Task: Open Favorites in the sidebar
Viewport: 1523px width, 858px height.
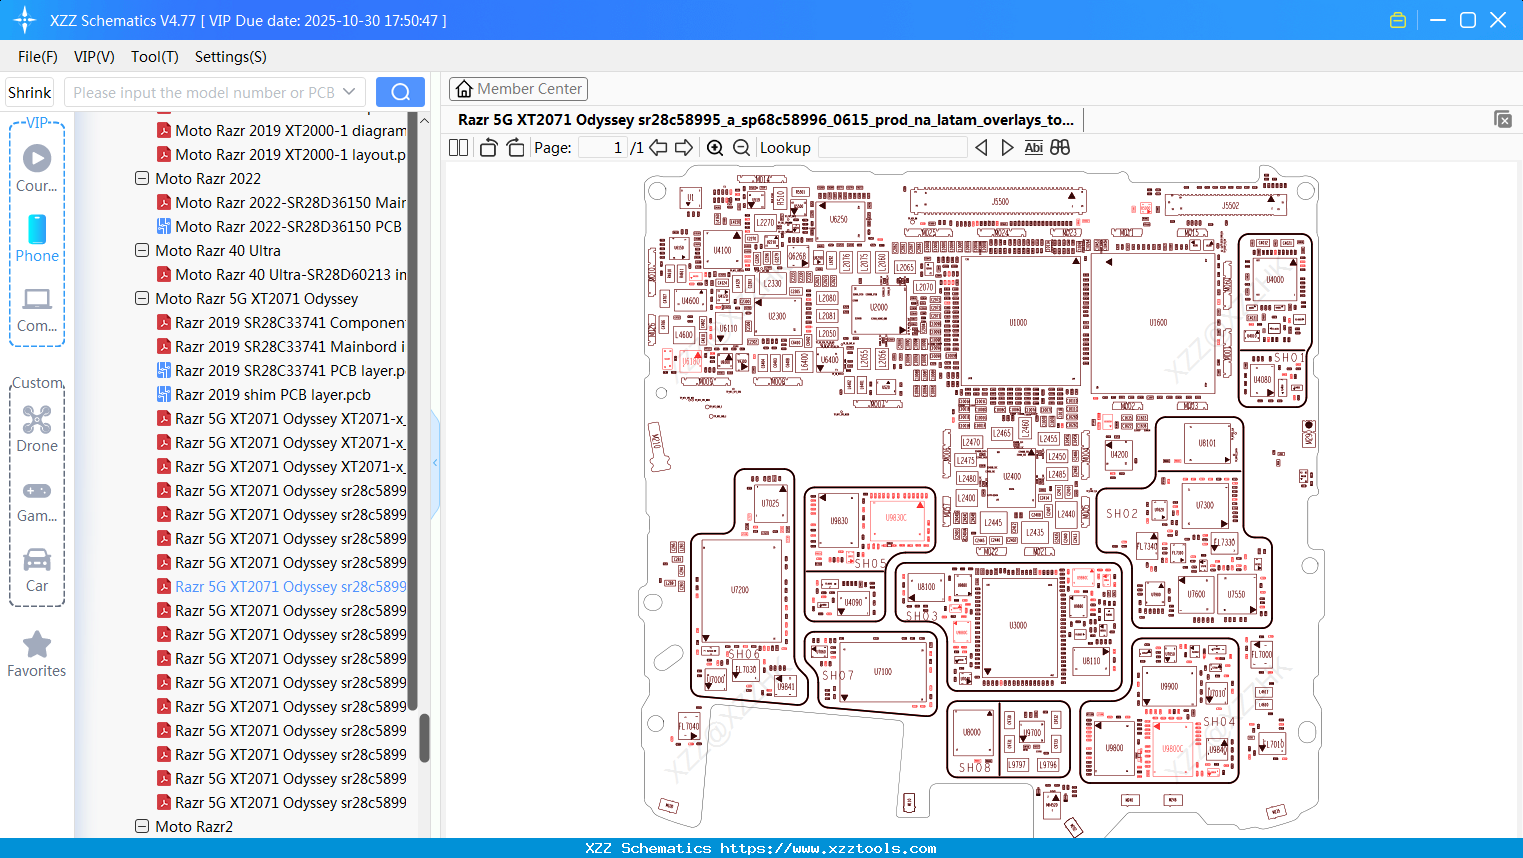Action: 37,654
